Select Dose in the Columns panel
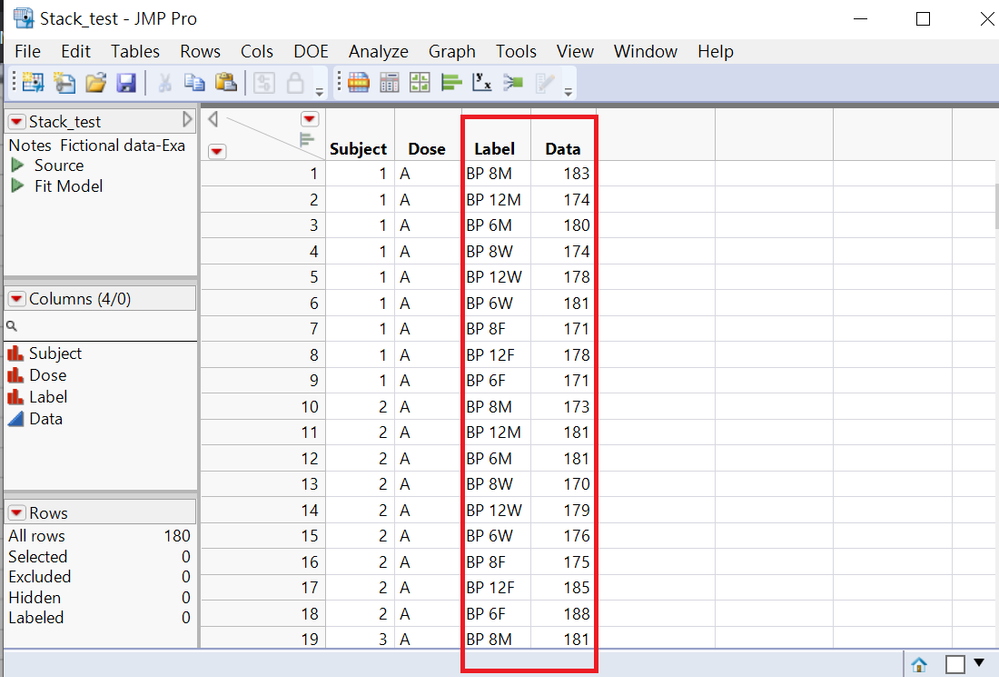 (48, 375)
